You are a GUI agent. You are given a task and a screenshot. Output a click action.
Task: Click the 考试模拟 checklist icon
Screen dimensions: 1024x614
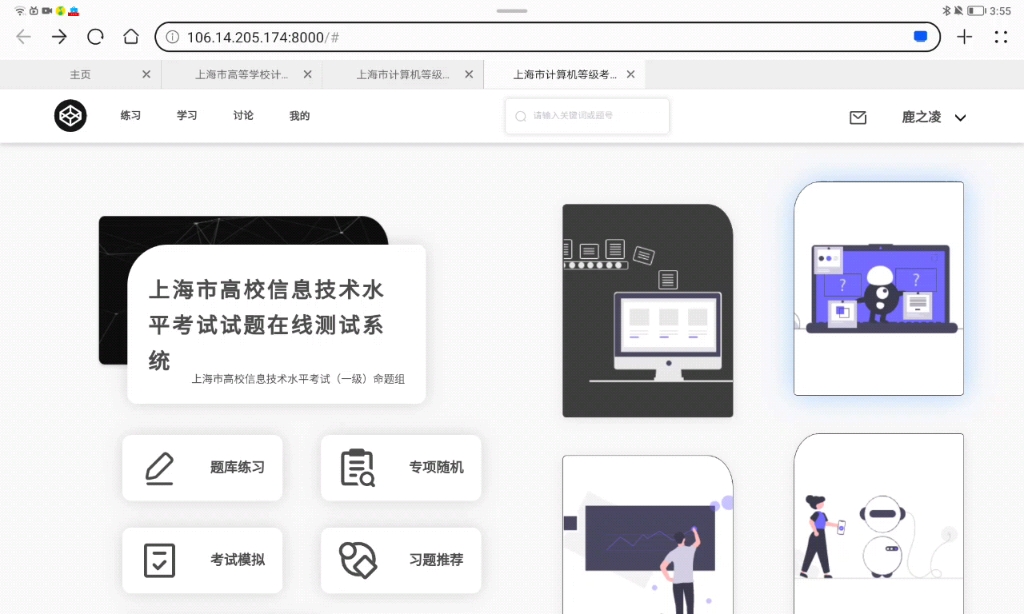pos(158,560)
